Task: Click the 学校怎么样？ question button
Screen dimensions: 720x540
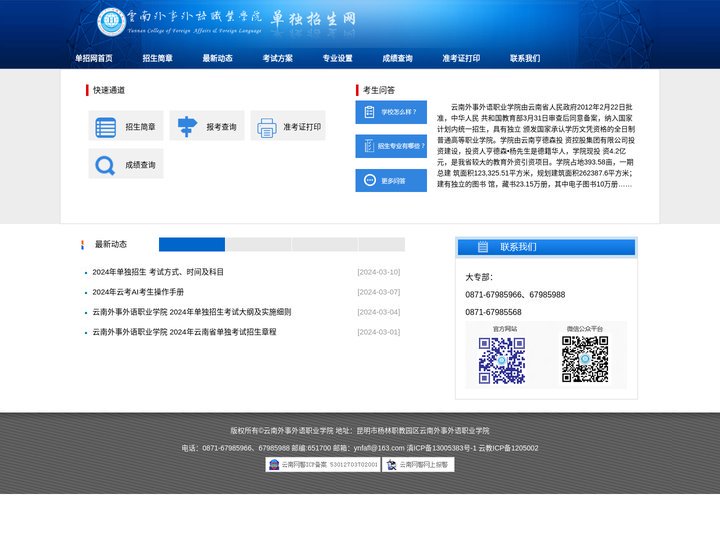Action: point(391,112)
